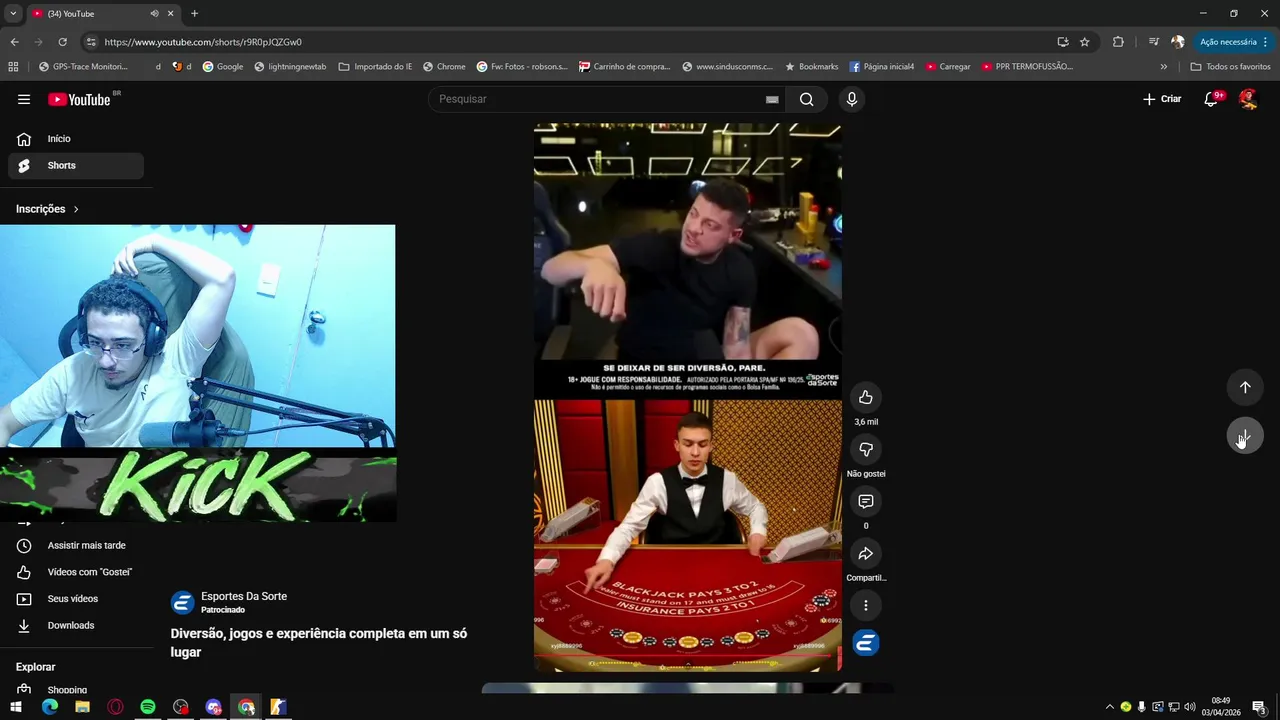Open Spotify from the taskbar
The width and height of the screenshot is (1280, 720).
pos(148,707)
